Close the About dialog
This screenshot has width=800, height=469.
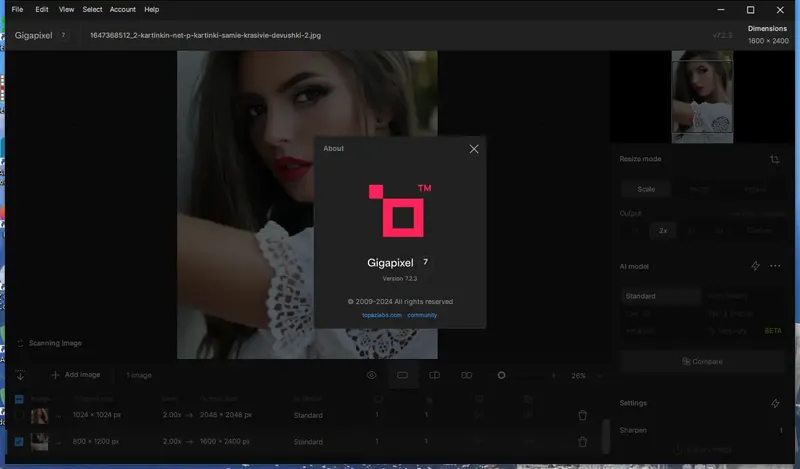click(473, 149)
